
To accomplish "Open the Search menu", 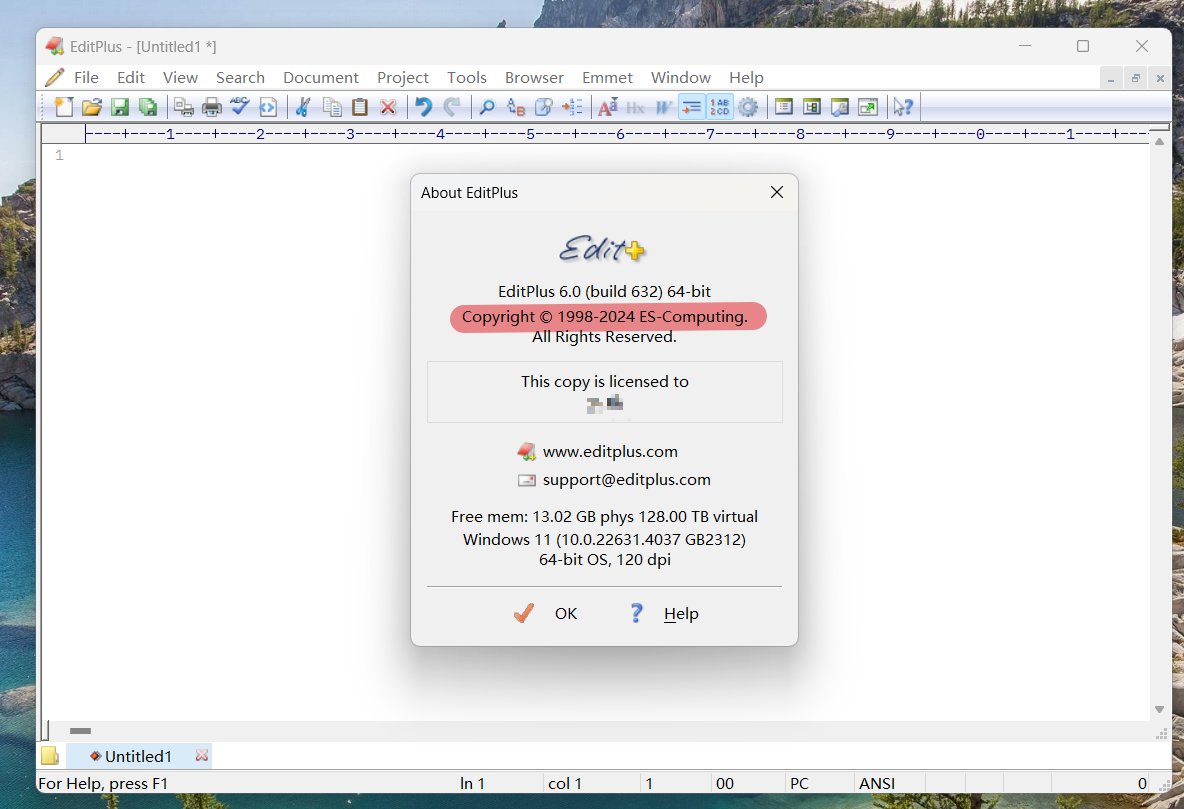I will pos(240,77).
